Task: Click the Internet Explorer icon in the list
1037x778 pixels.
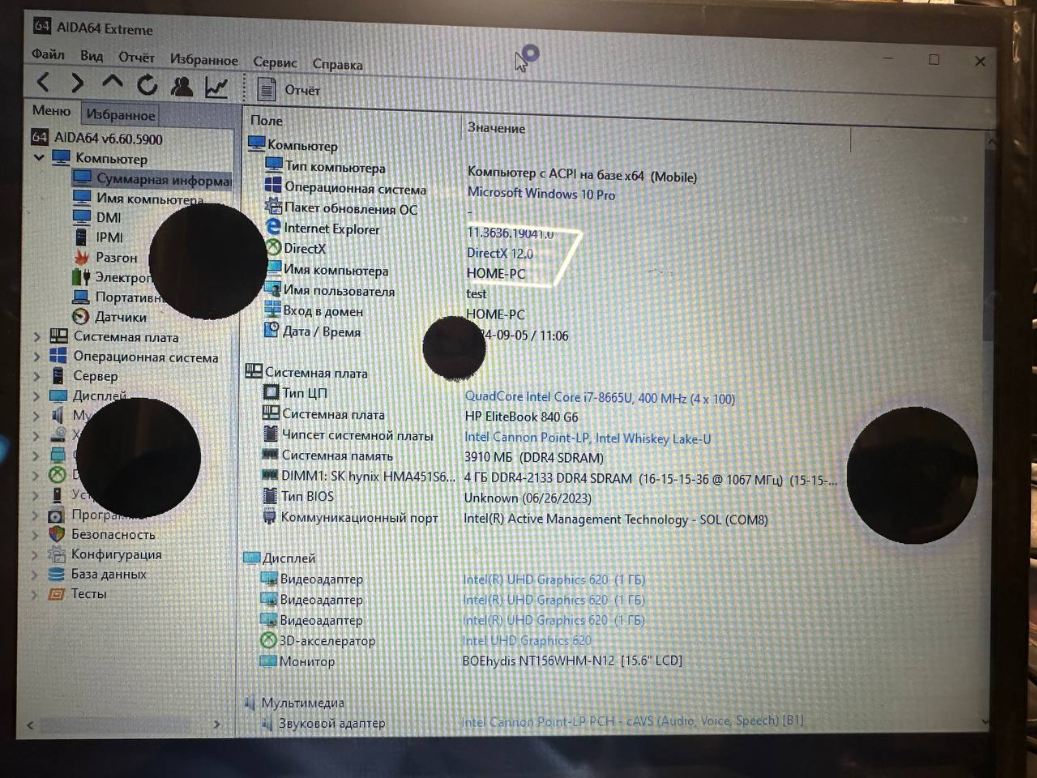Action: tap(273, 227)
